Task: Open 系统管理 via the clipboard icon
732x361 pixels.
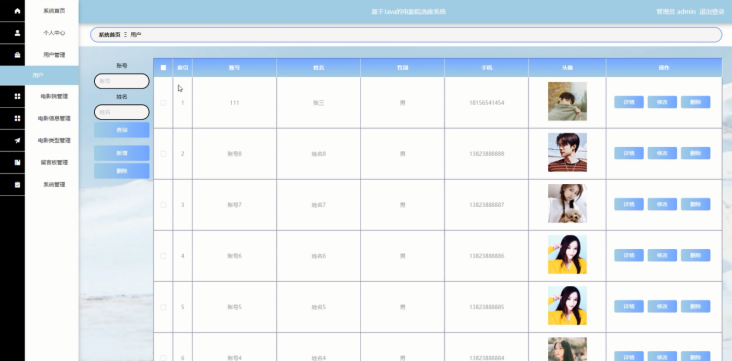Action: click(x=17, y=184)
